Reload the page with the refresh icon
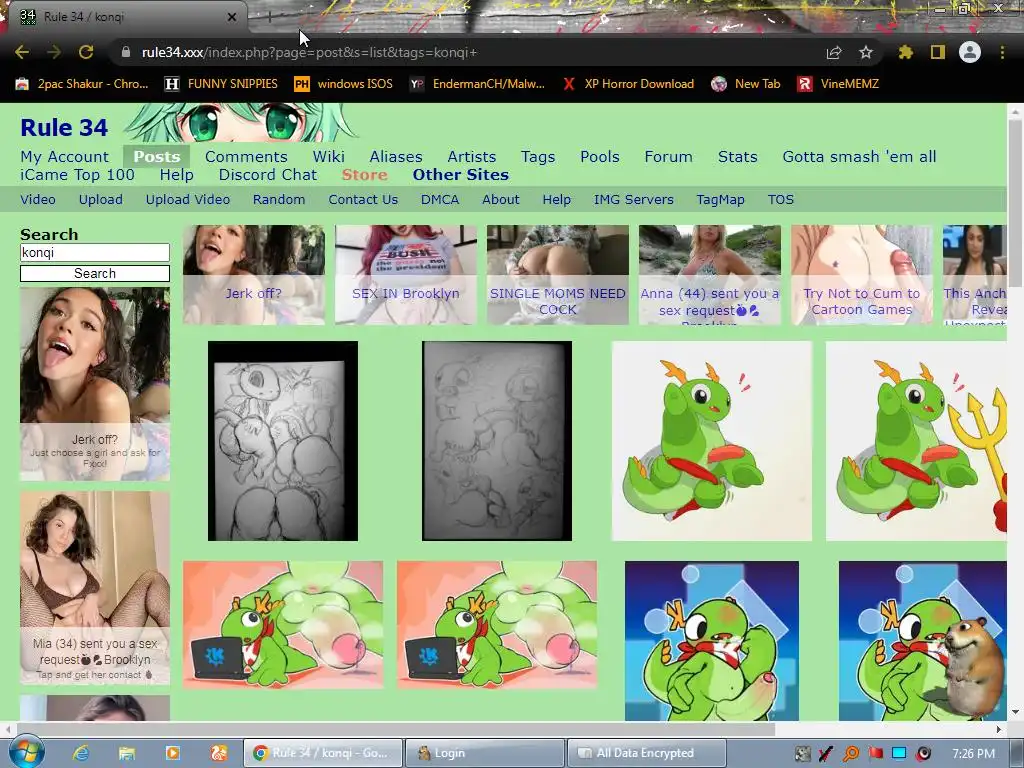This screenshot has width=1024, height=768. 86,52
